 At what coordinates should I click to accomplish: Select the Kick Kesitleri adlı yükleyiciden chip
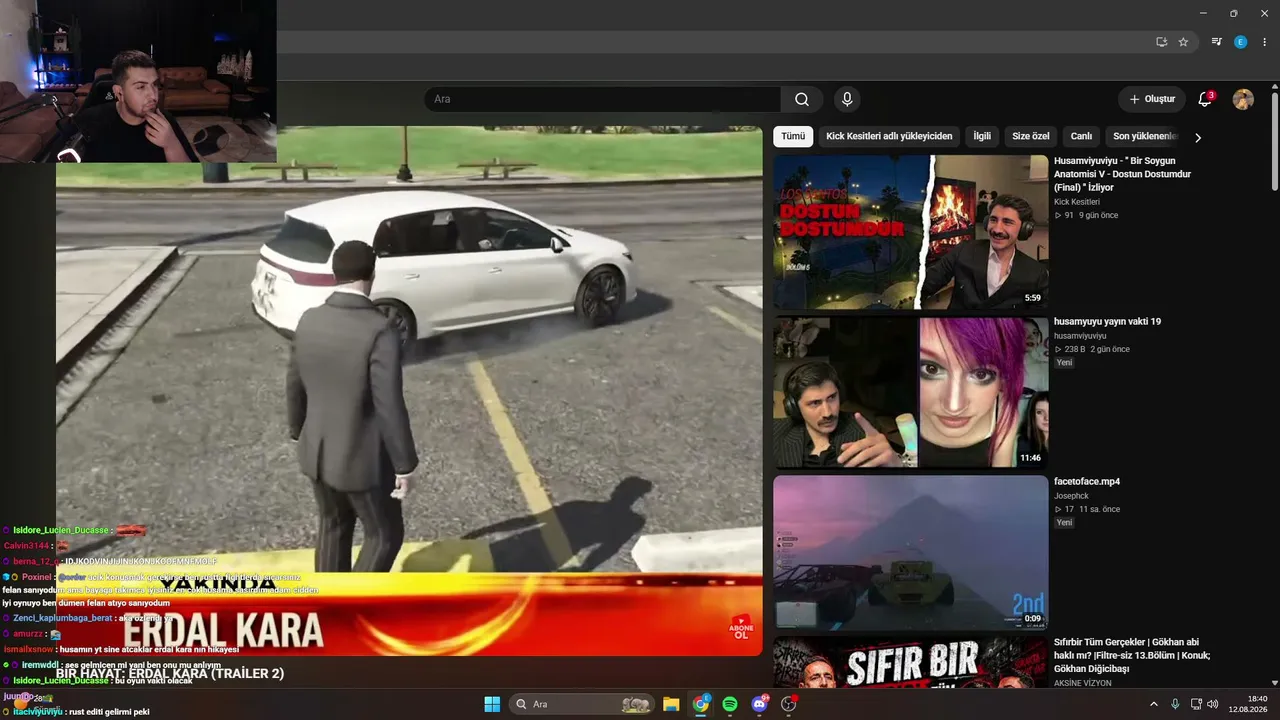889,136
